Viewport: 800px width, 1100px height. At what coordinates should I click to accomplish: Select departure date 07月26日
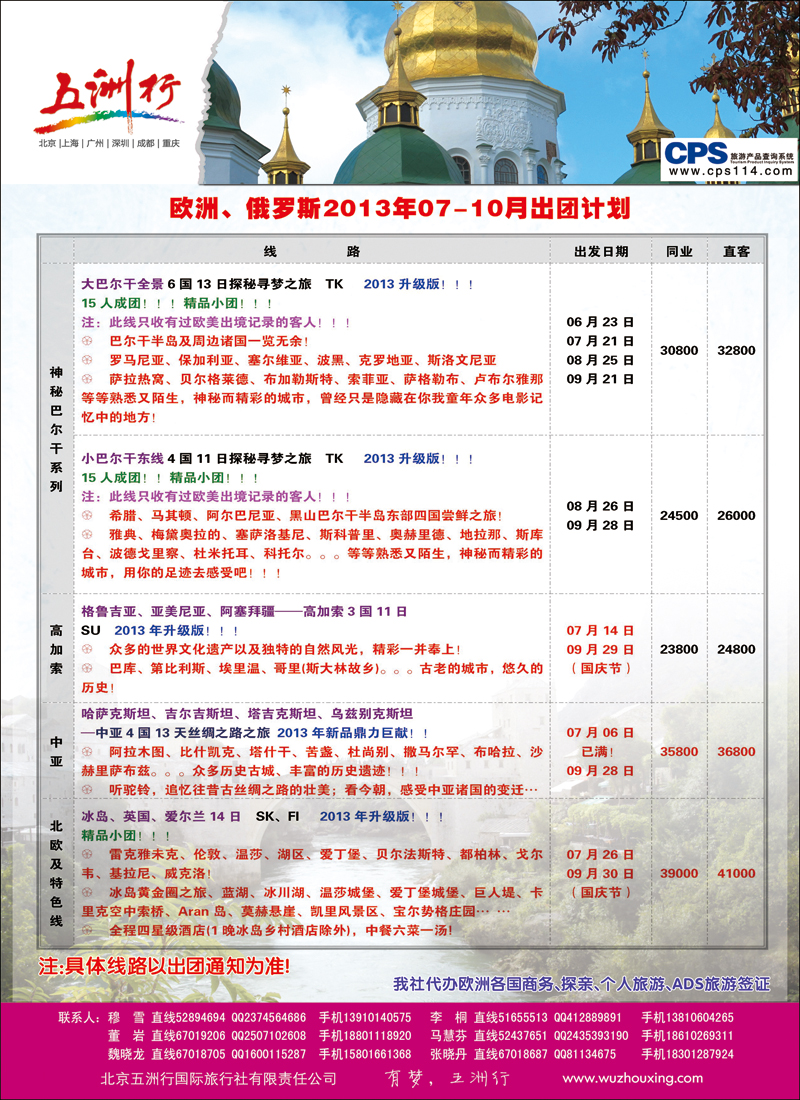[x=601, y=854]
